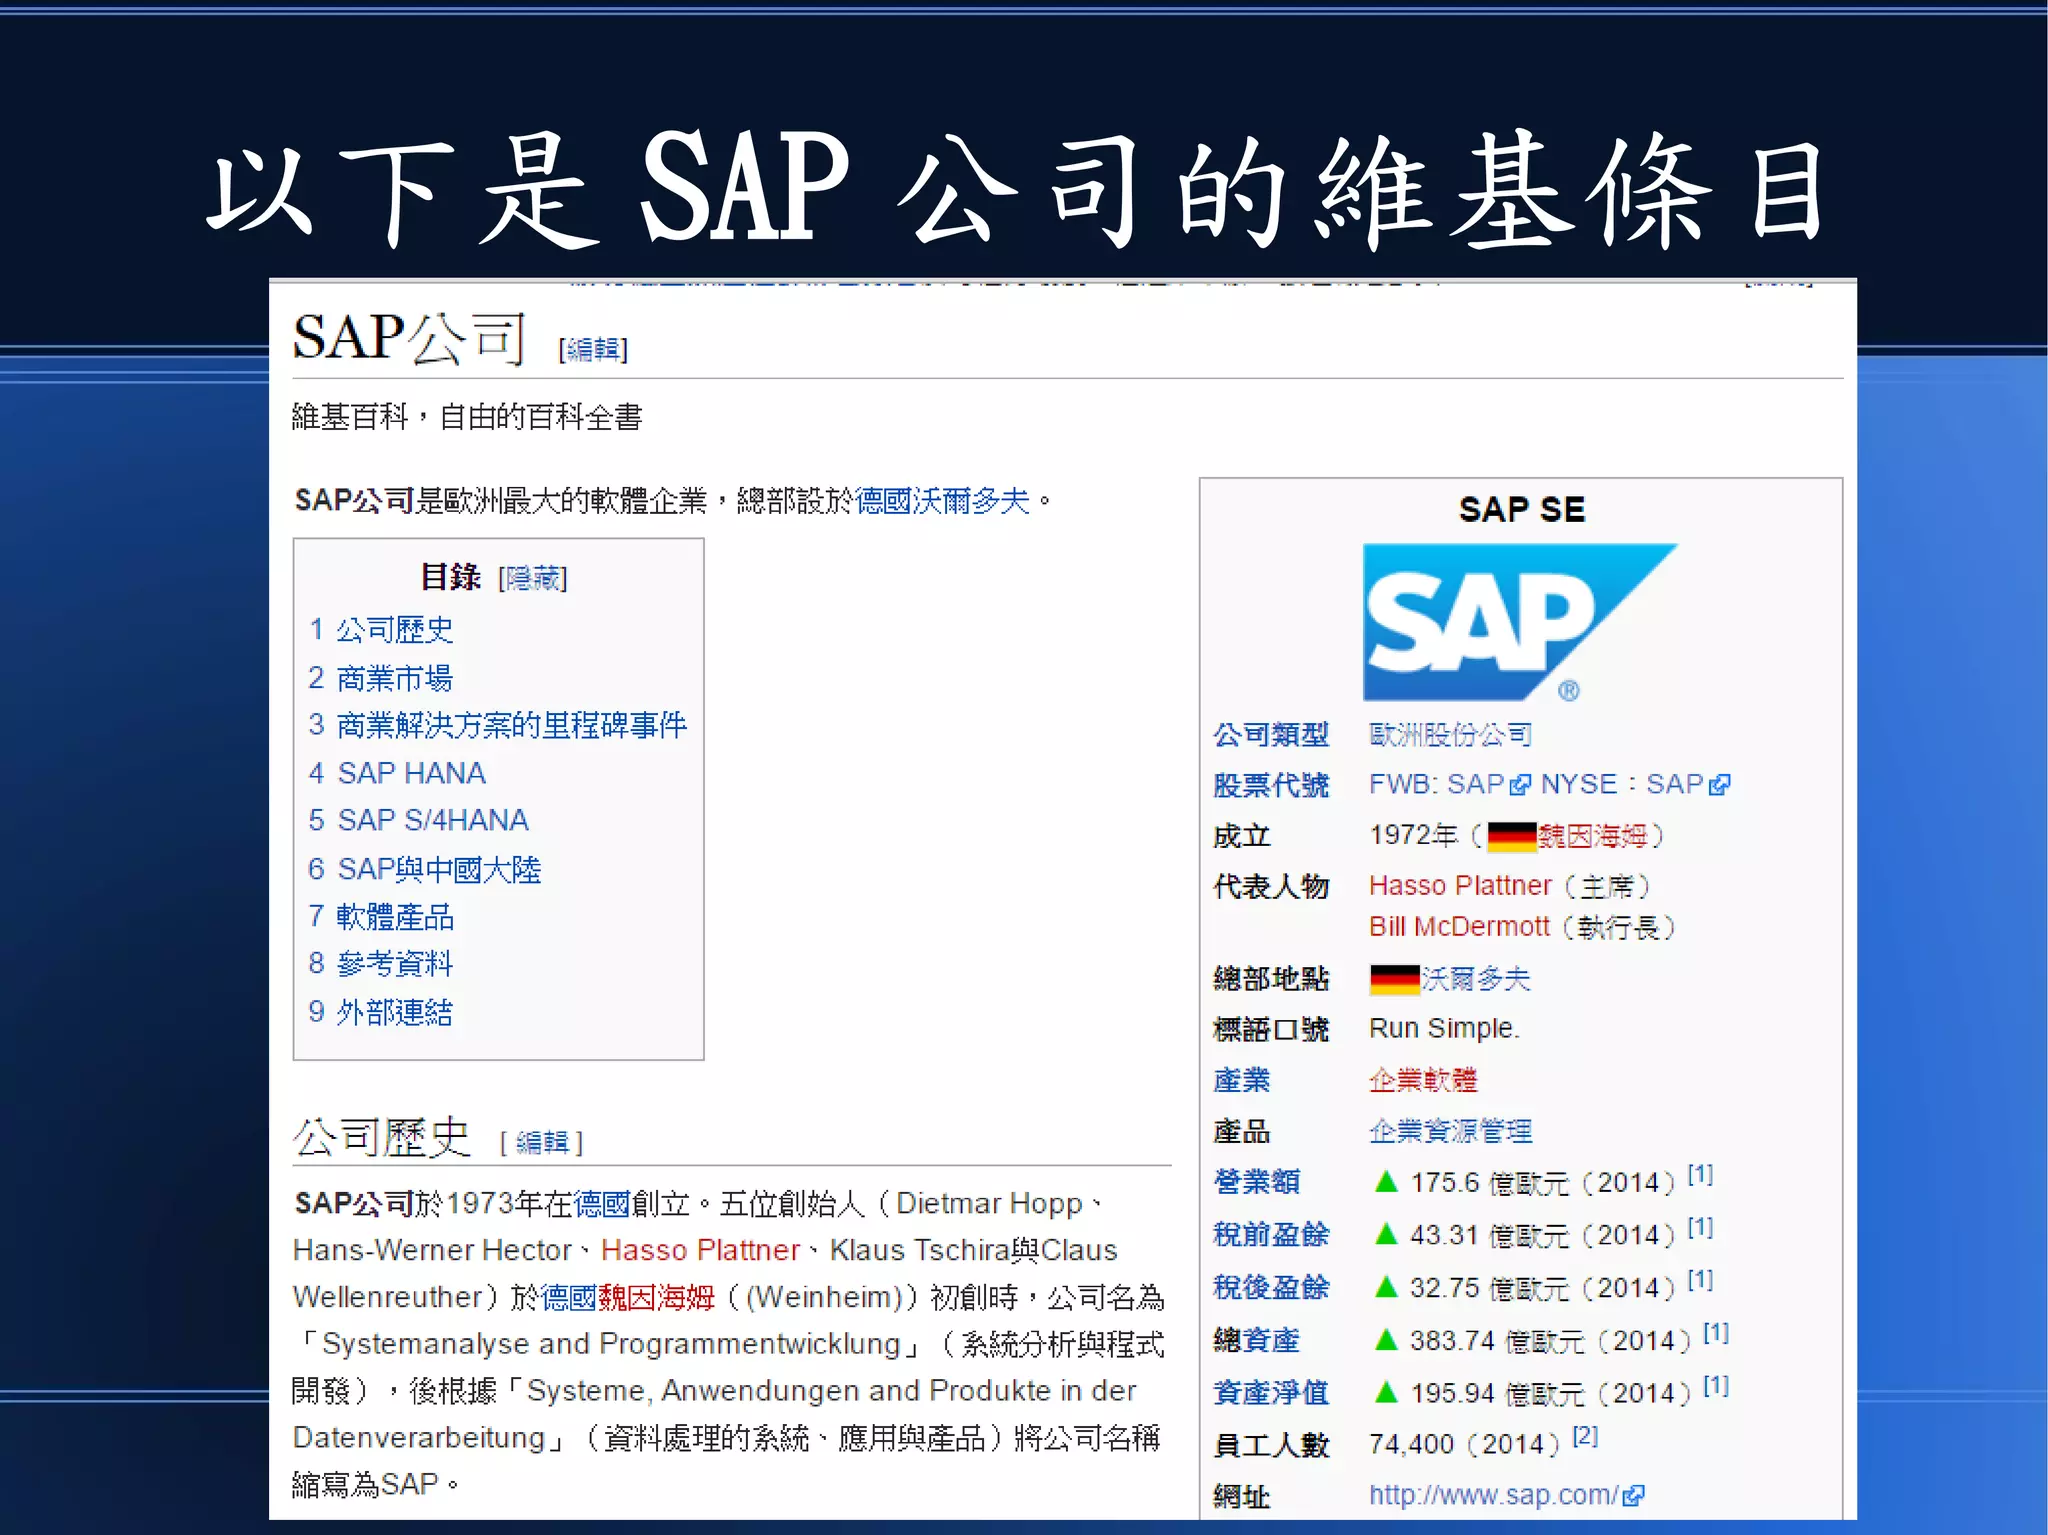Open Hasso Plattner link in infobox

[1460, 886]
